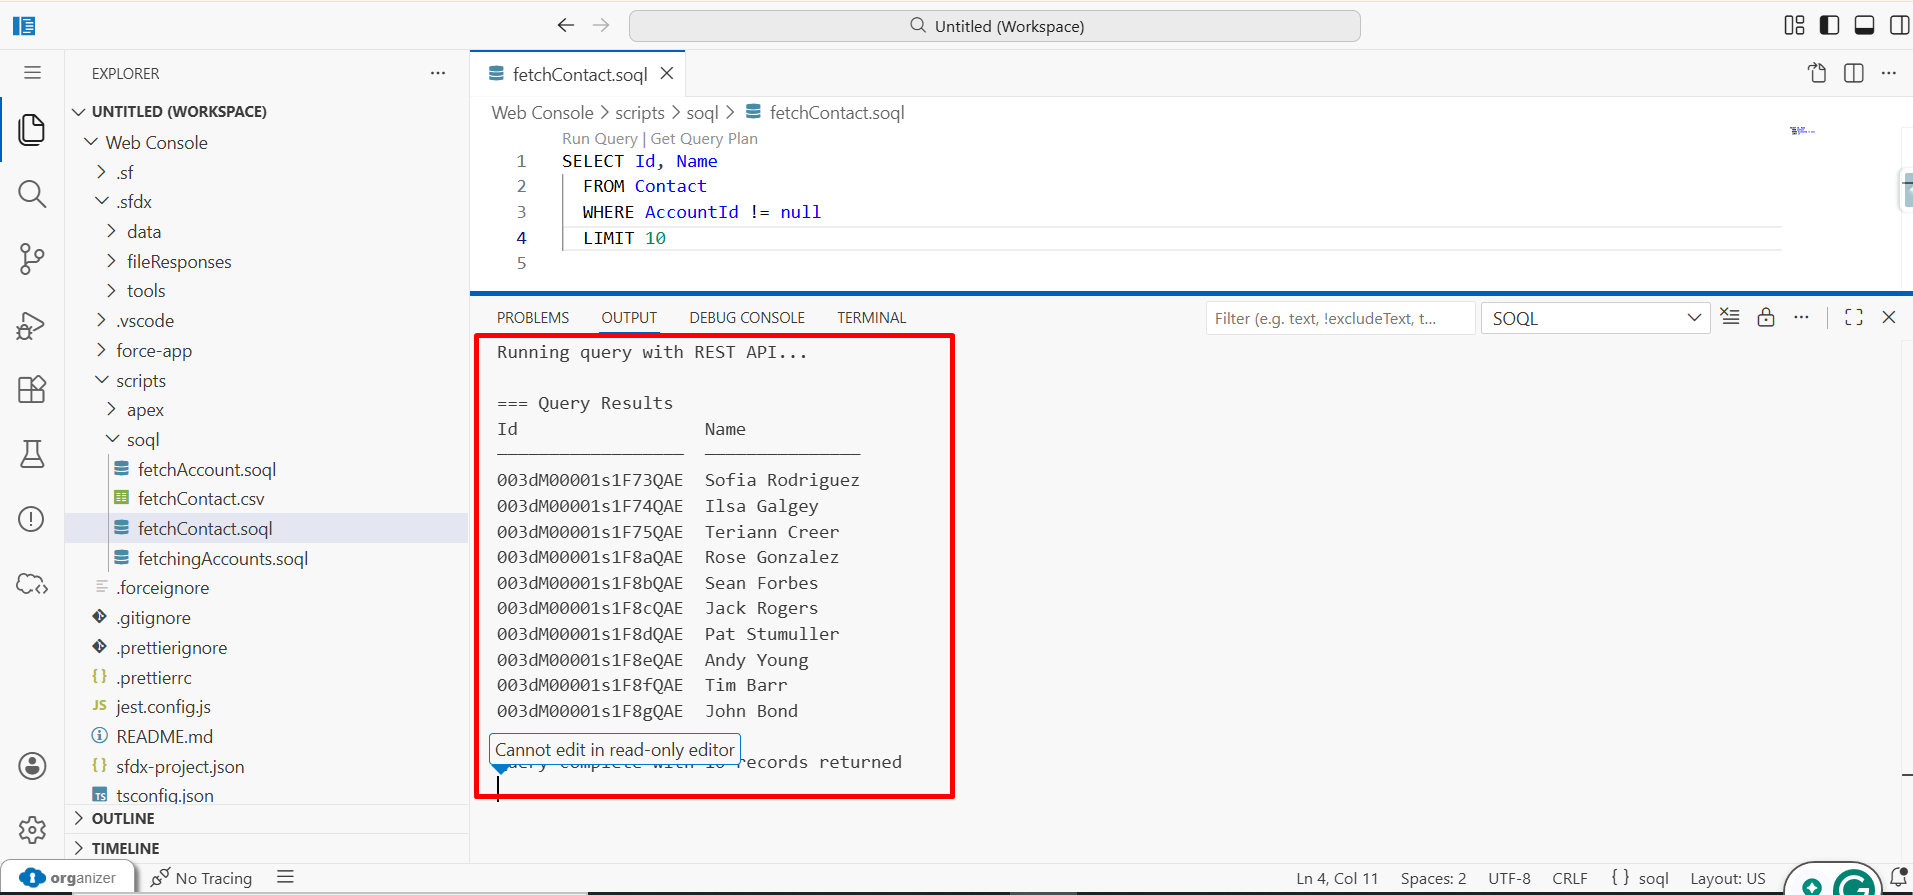Open the SOQL output channel dropdown

pyautogui.click(x=1596, y=318)
